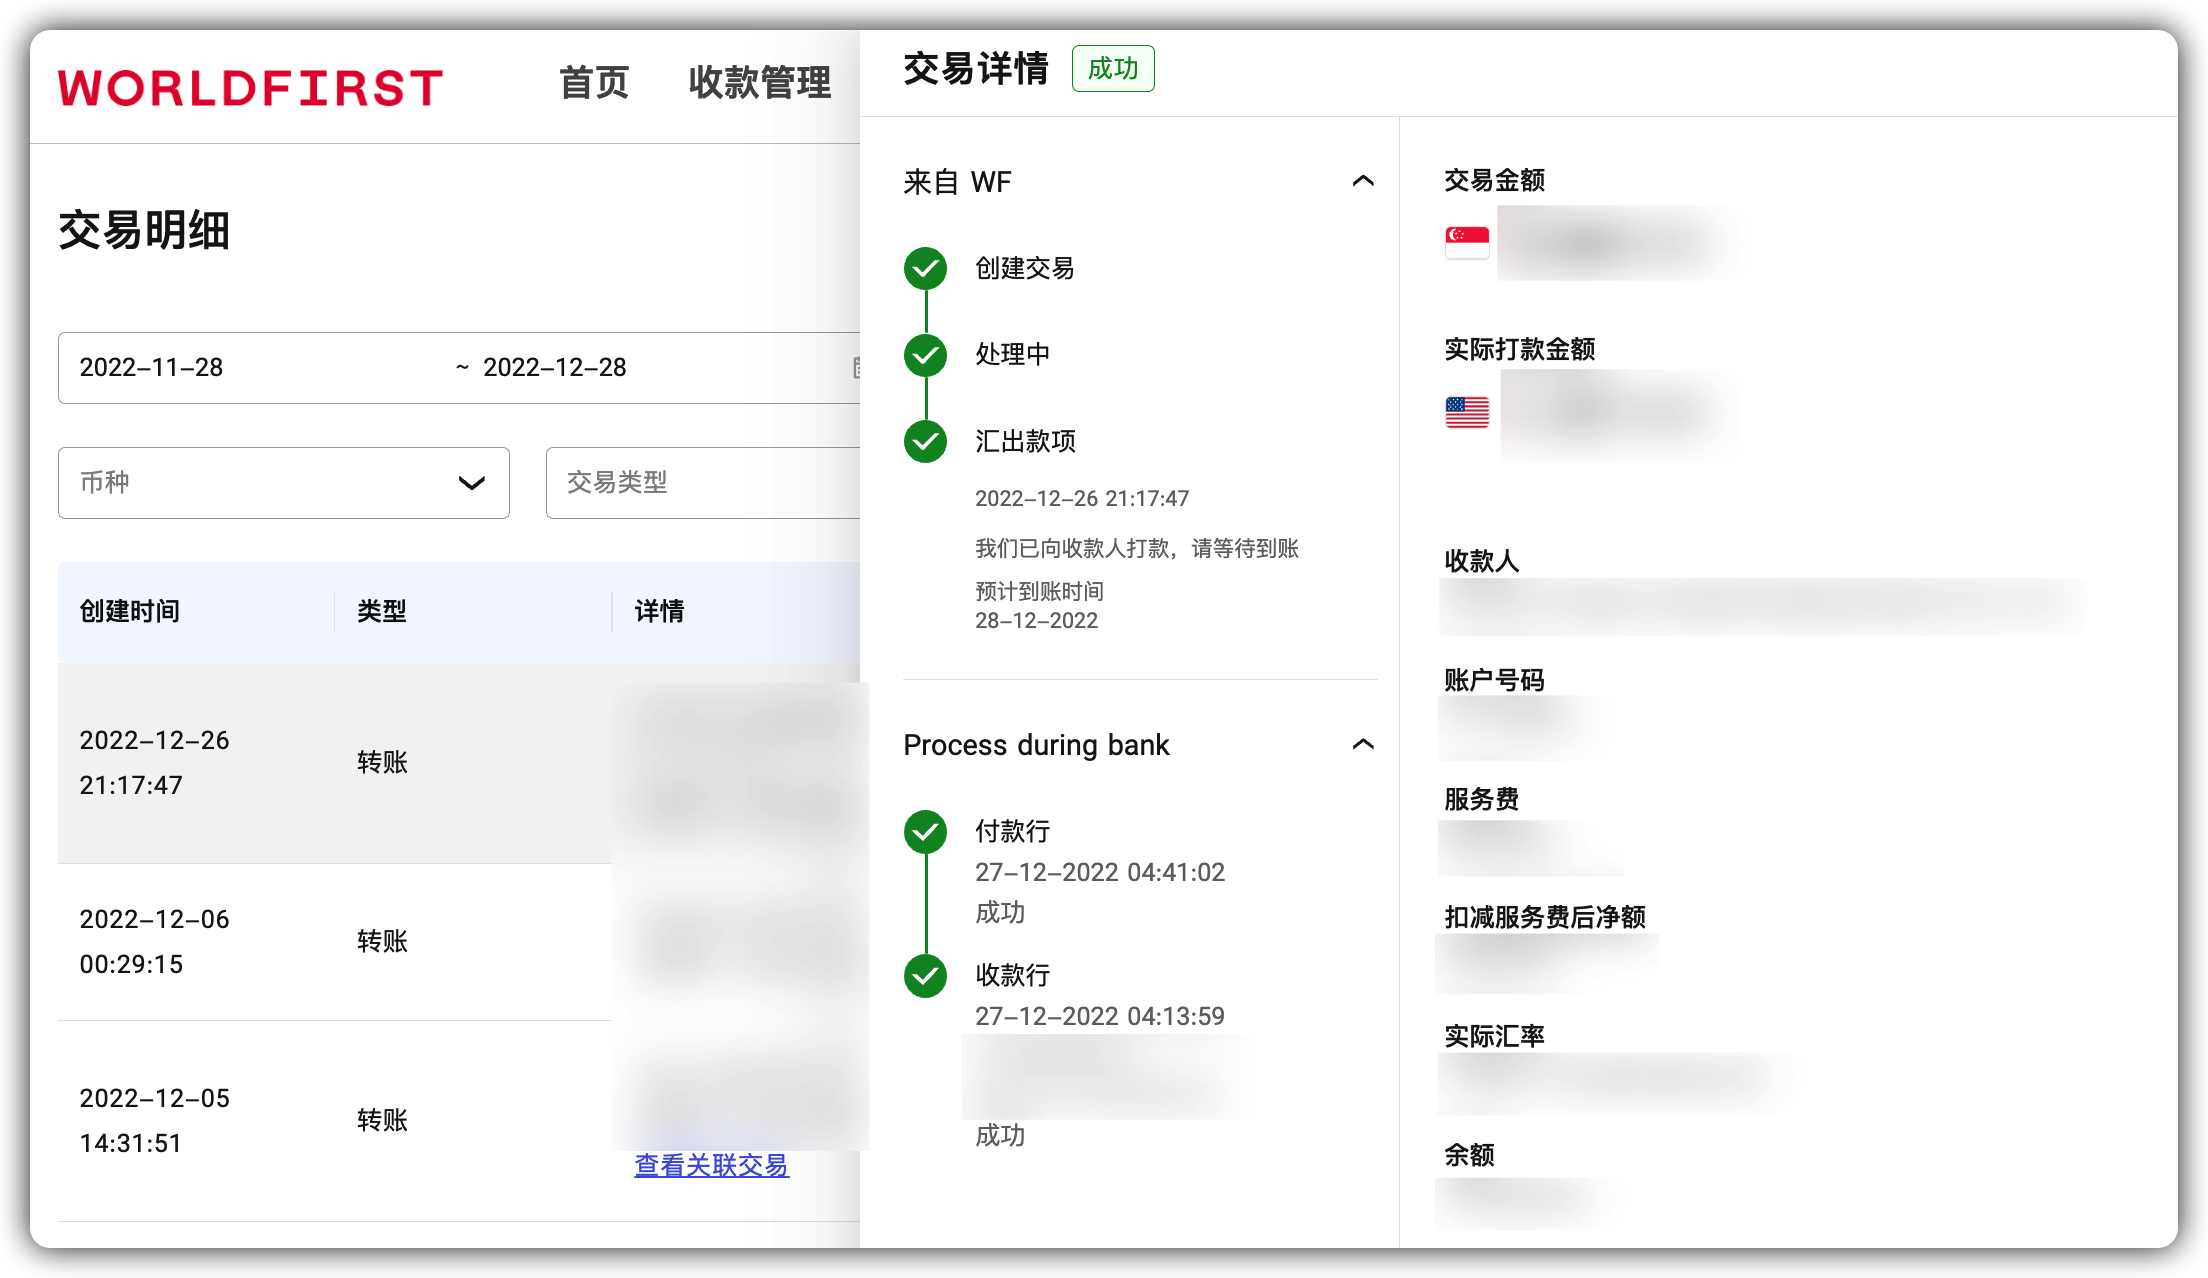
Task: Click the green check beside 收款行
Action: point(925,975)
